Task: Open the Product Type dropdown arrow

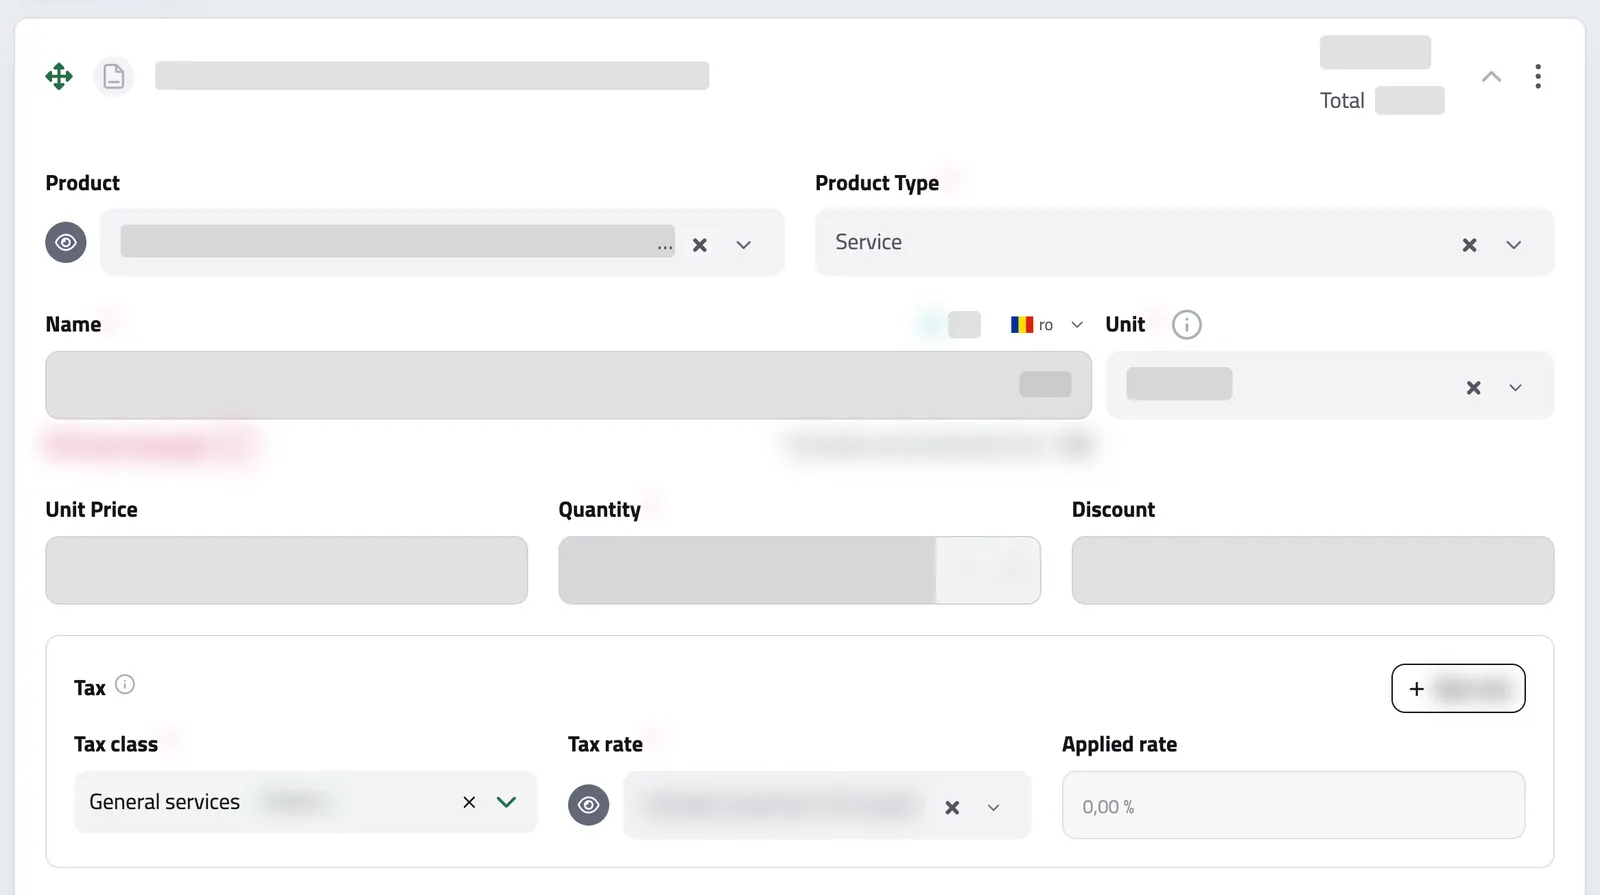Action: [x=1514, y=245]
